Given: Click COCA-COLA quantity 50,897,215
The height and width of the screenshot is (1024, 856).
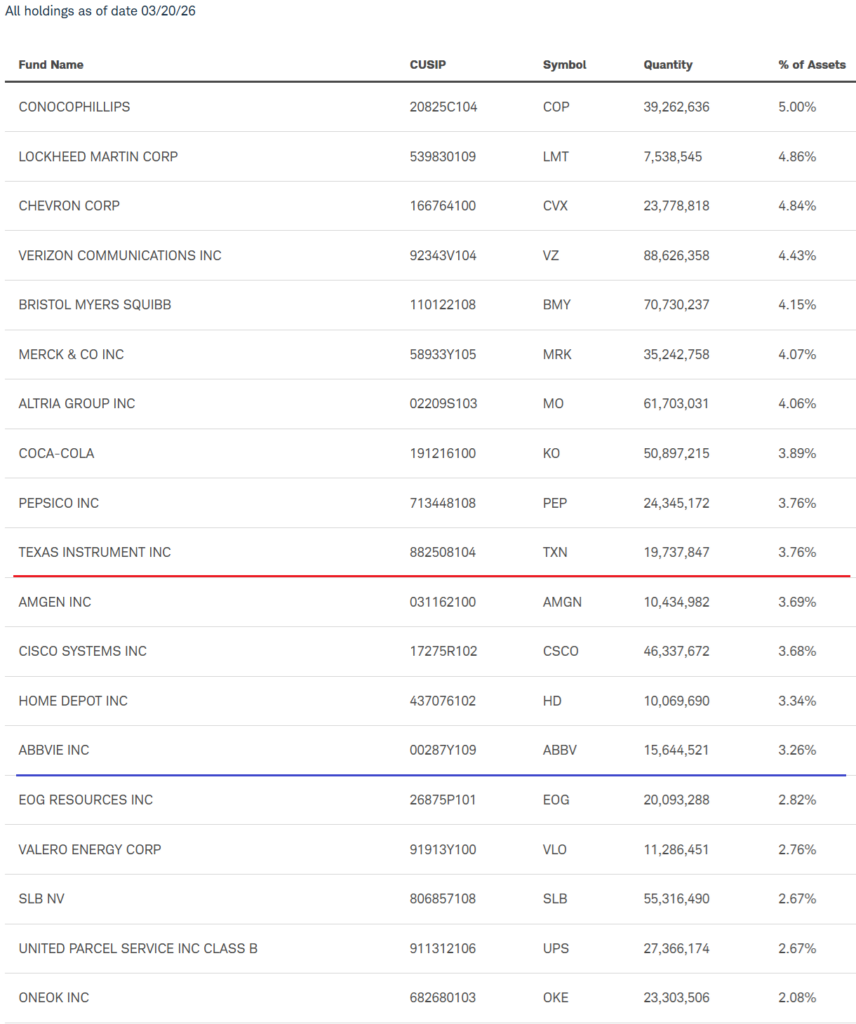Looking at the screenshot, I should pos(676,453).
